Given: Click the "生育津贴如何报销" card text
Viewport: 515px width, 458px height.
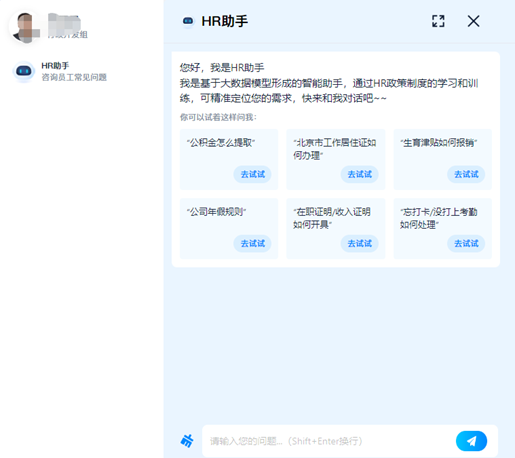Looking at the screenshot, I should [x=439, y=143].
